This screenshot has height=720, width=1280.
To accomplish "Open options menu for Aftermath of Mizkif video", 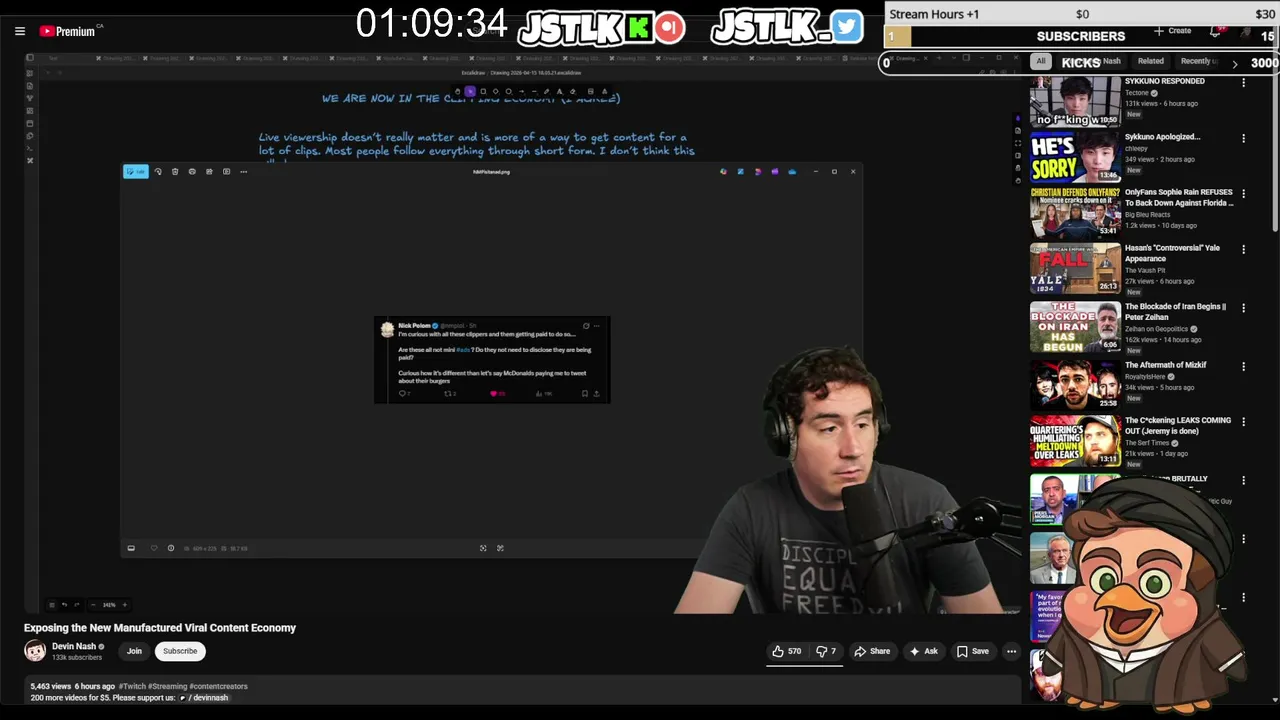I will (x=1244, y=366).
